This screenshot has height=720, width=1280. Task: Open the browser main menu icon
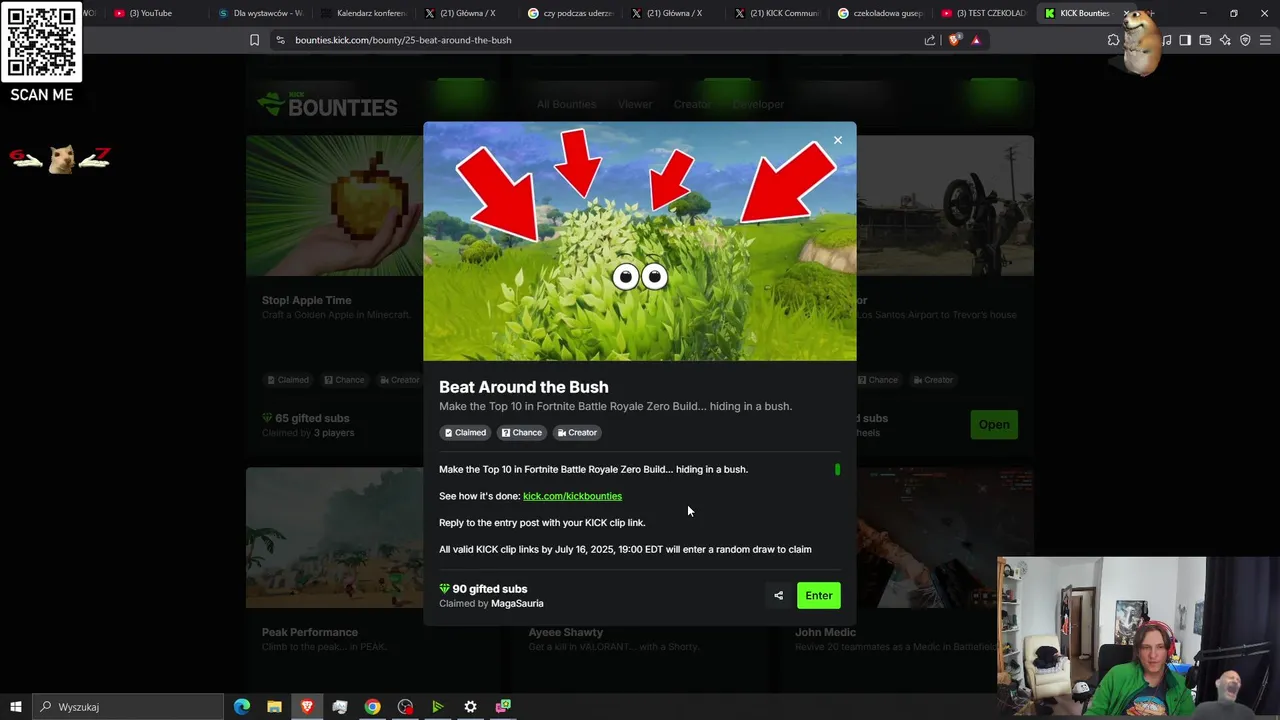pyautogui.click(x=1266, y=40)
